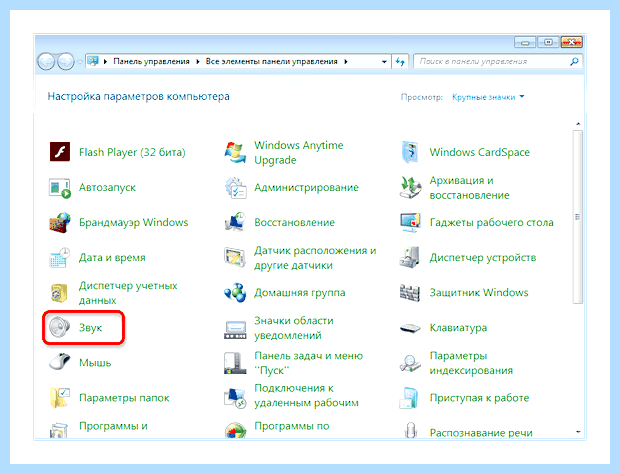Image resolution: width=620 pixels, height=474 pixels.
Task: Open the Датчик расположения icon
Action: [235, 257]
